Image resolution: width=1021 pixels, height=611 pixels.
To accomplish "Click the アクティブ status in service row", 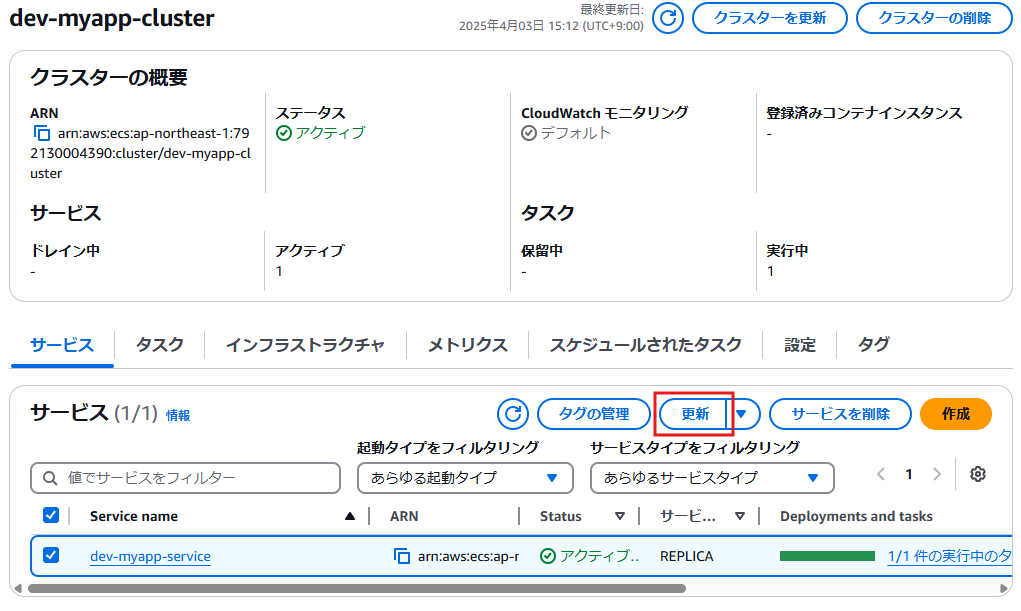I will (x=591, y=556).
